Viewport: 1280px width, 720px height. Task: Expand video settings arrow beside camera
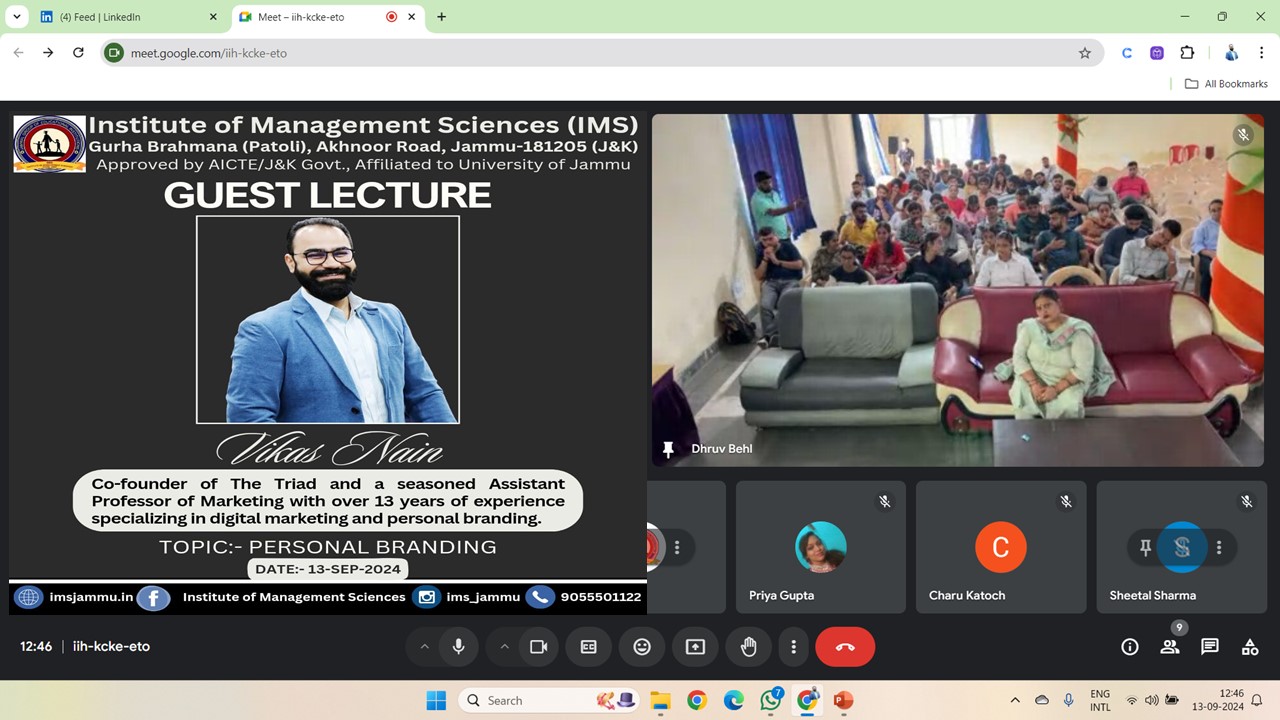tap(504, 647)
